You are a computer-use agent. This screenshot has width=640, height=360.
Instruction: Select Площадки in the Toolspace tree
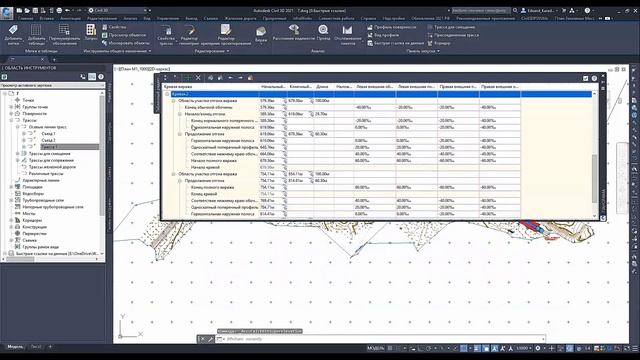pyautogui.click(x=32, y=187)
